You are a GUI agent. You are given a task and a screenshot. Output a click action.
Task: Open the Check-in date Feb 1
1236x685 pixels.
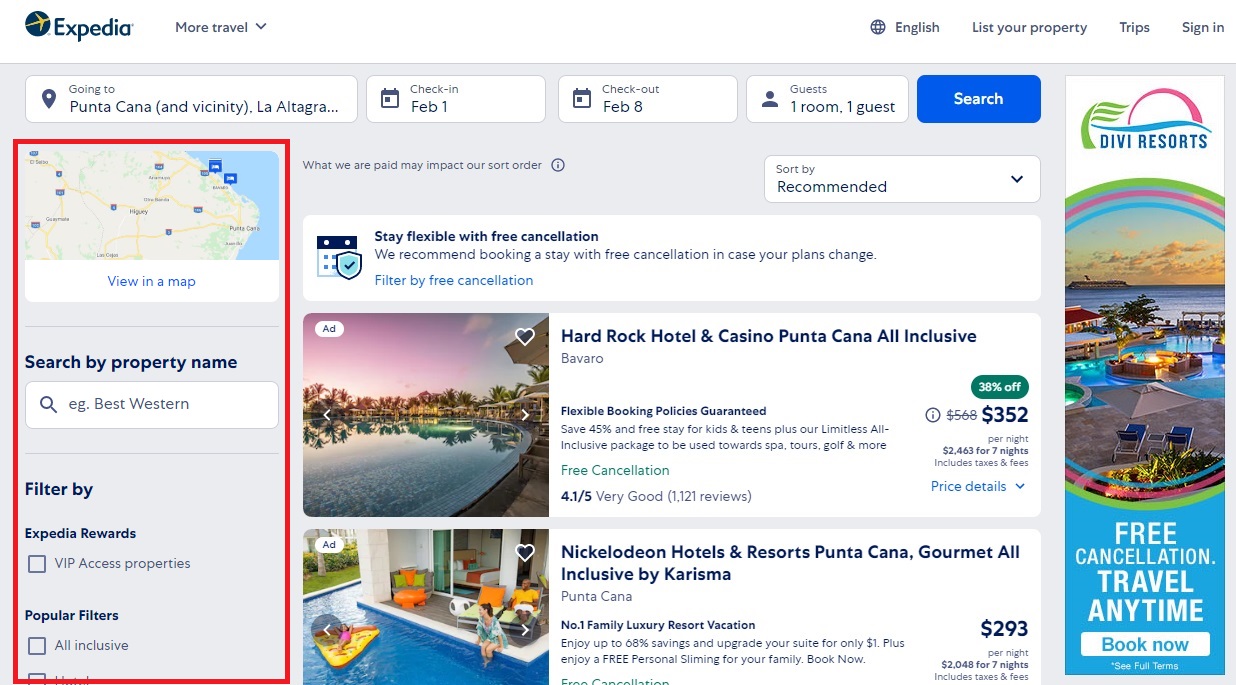(456, 99)
